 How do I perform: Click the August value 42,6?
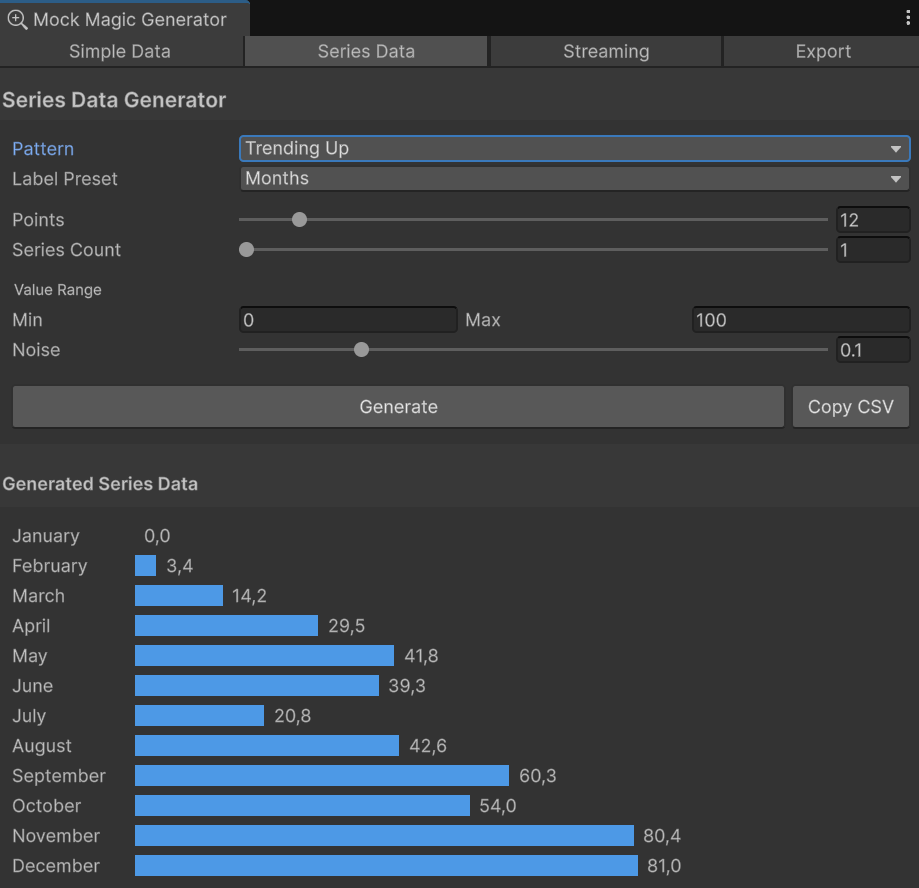point(428,746)
